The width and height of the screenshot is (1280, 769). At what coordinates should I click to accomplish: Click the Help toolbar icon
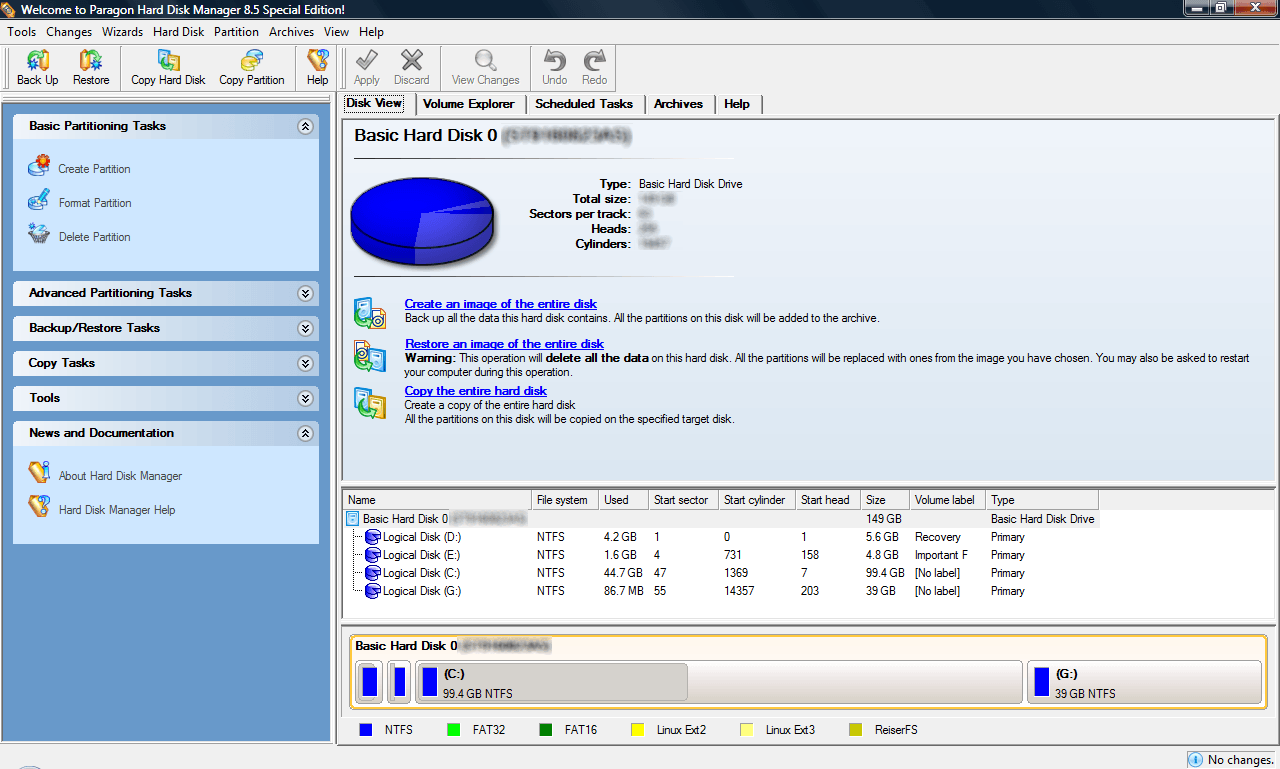click(317, 67)
